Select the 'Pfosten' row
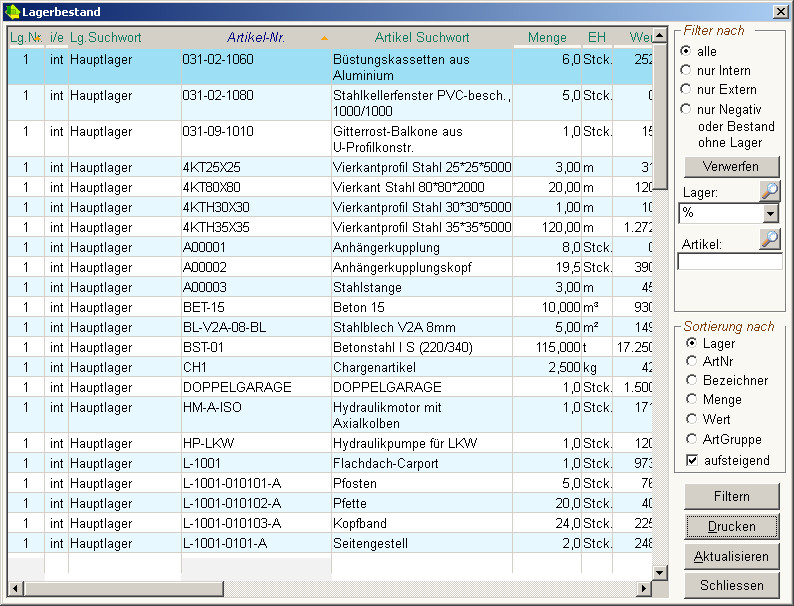Image resolution: width=794 pixels, height=606 pixels. pos(330,483)
